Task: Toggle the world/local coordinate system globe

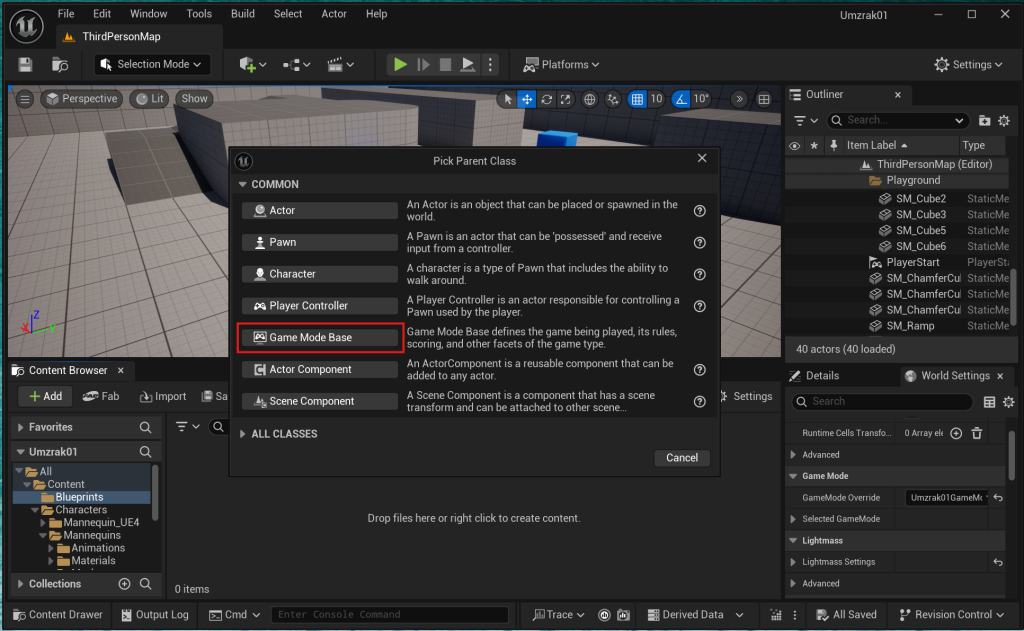Action: [x=589, y=99]
